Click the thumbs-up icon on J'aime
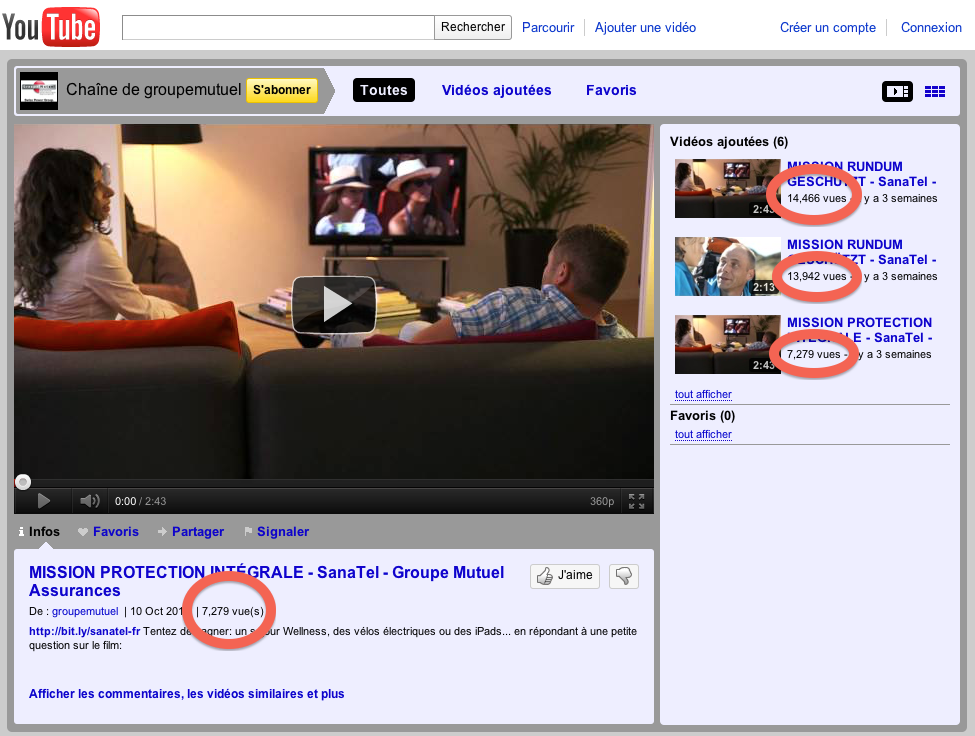This screenshot has width=975, height=736. [x=545, y=576]
